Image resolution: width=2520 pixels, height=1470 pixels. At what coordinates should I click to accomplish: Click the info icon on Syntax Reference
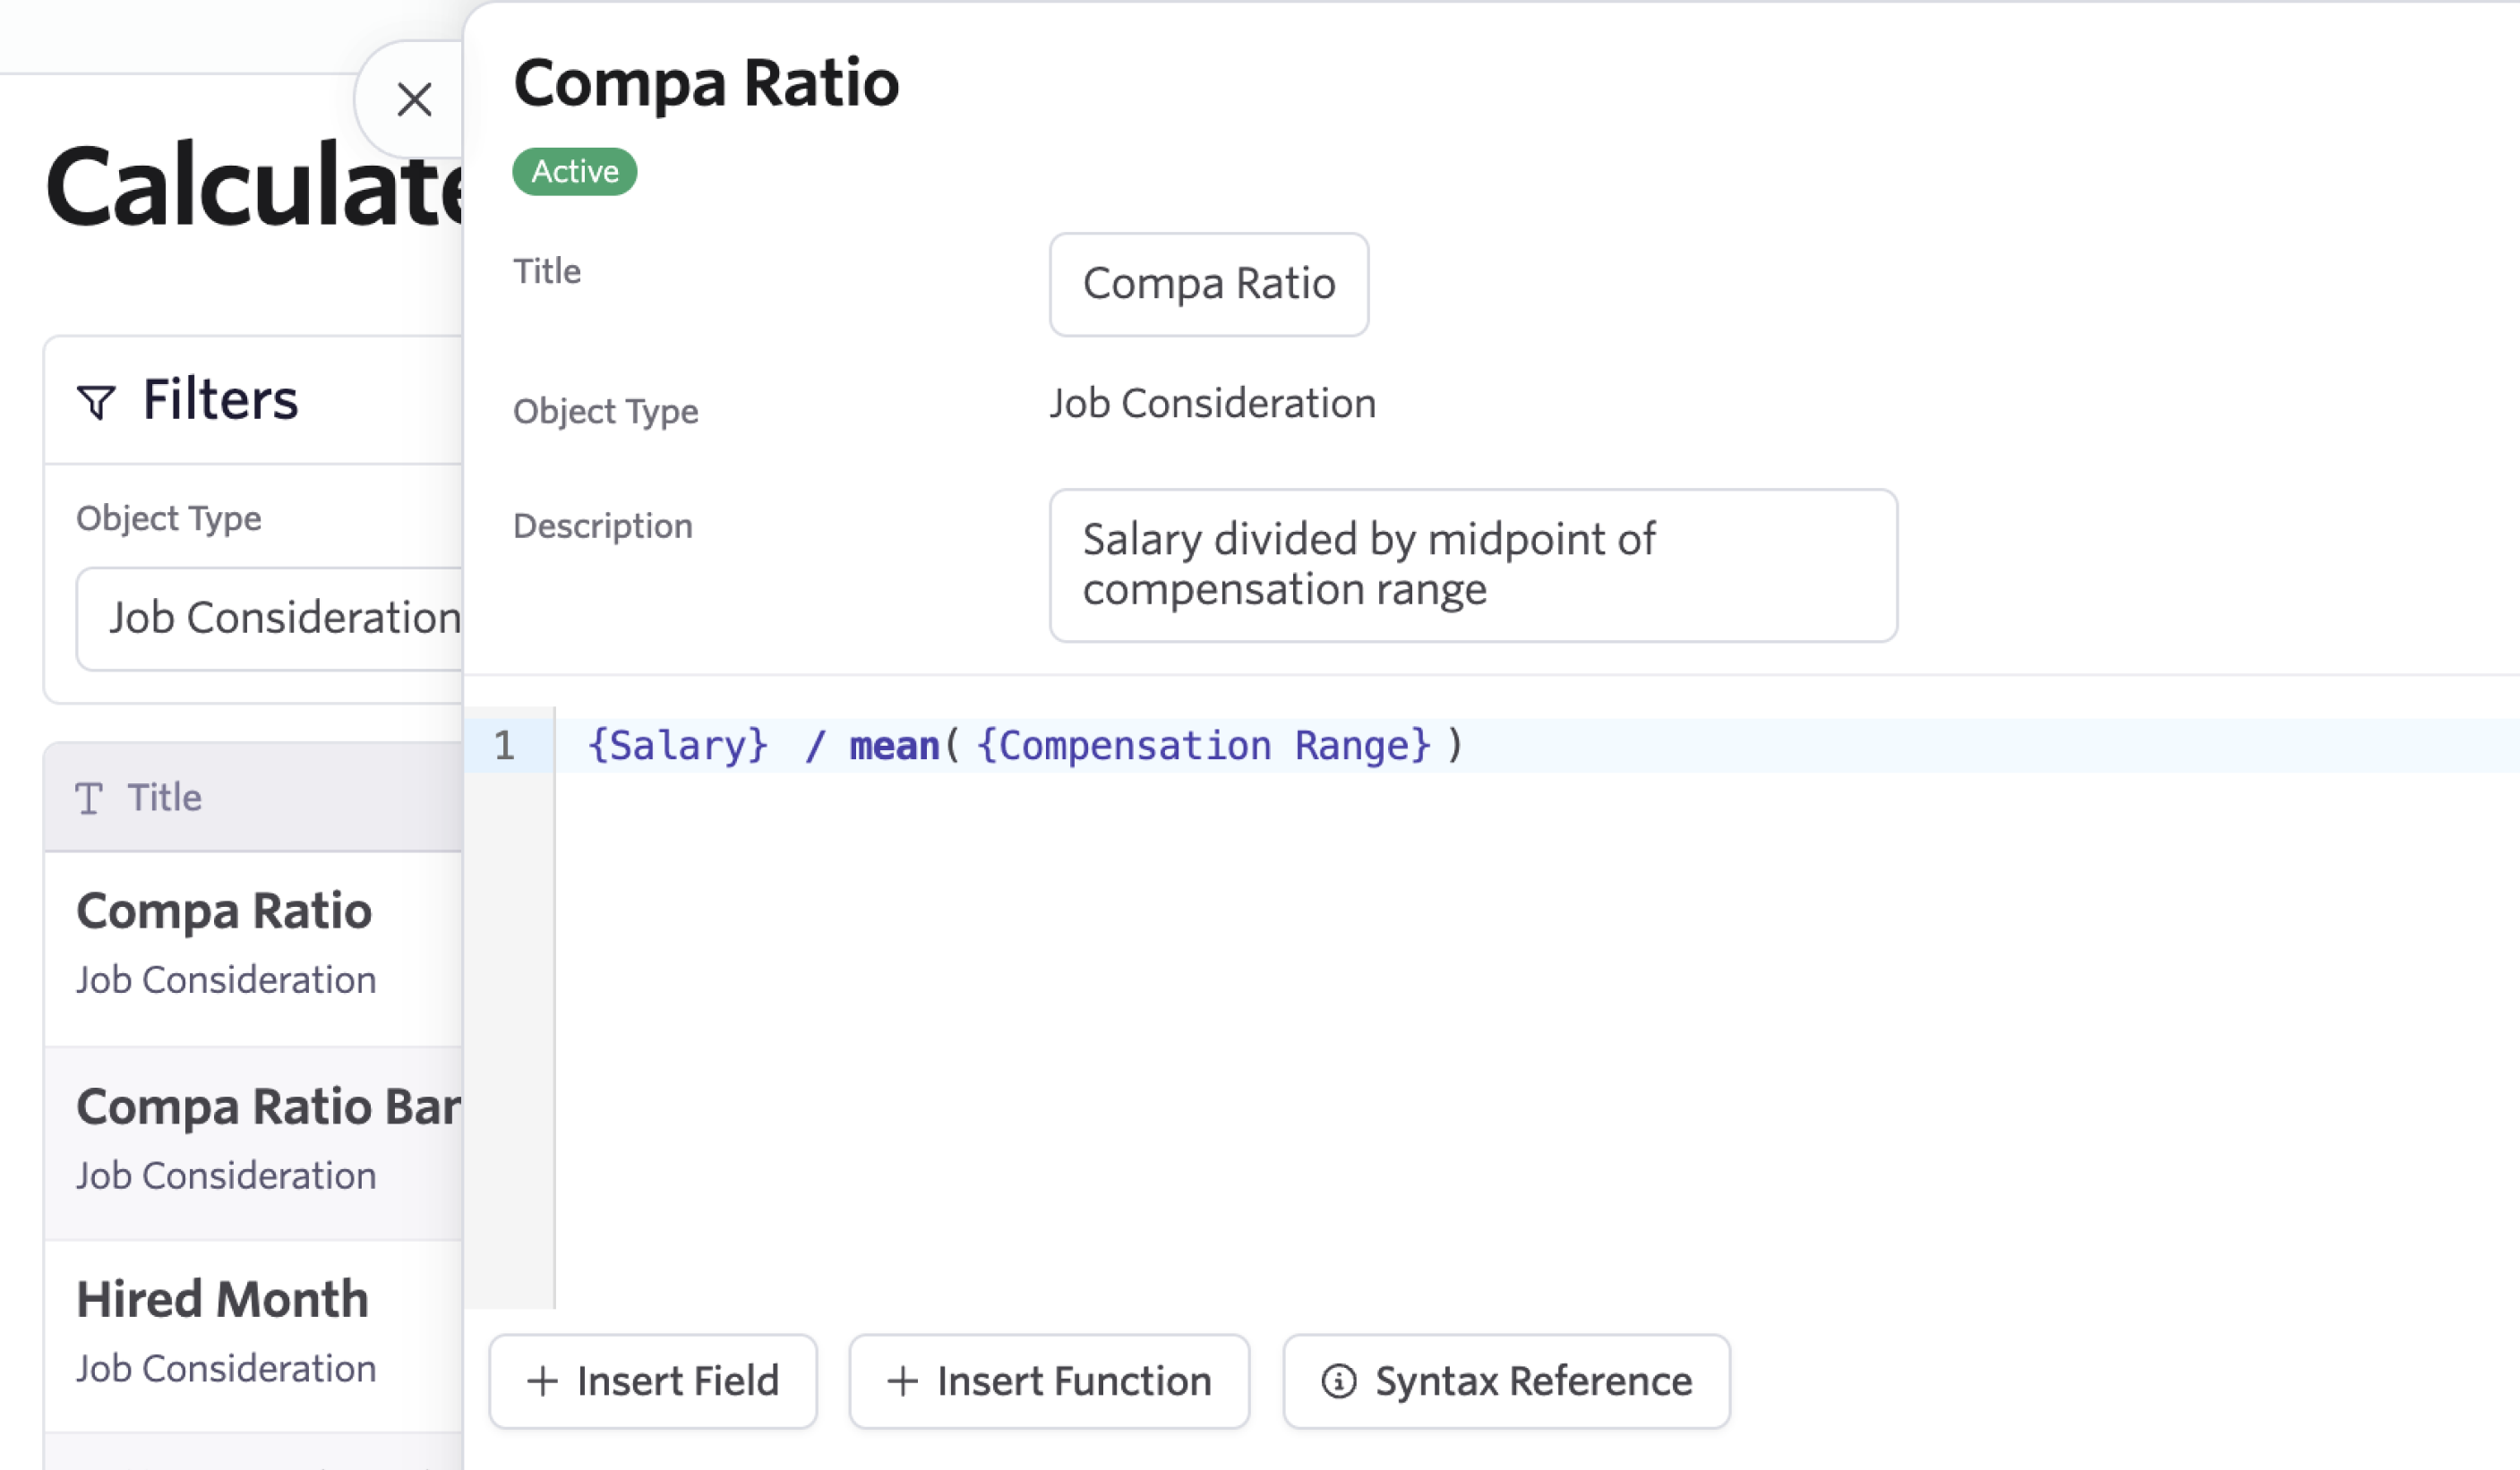point(1338,1381)
